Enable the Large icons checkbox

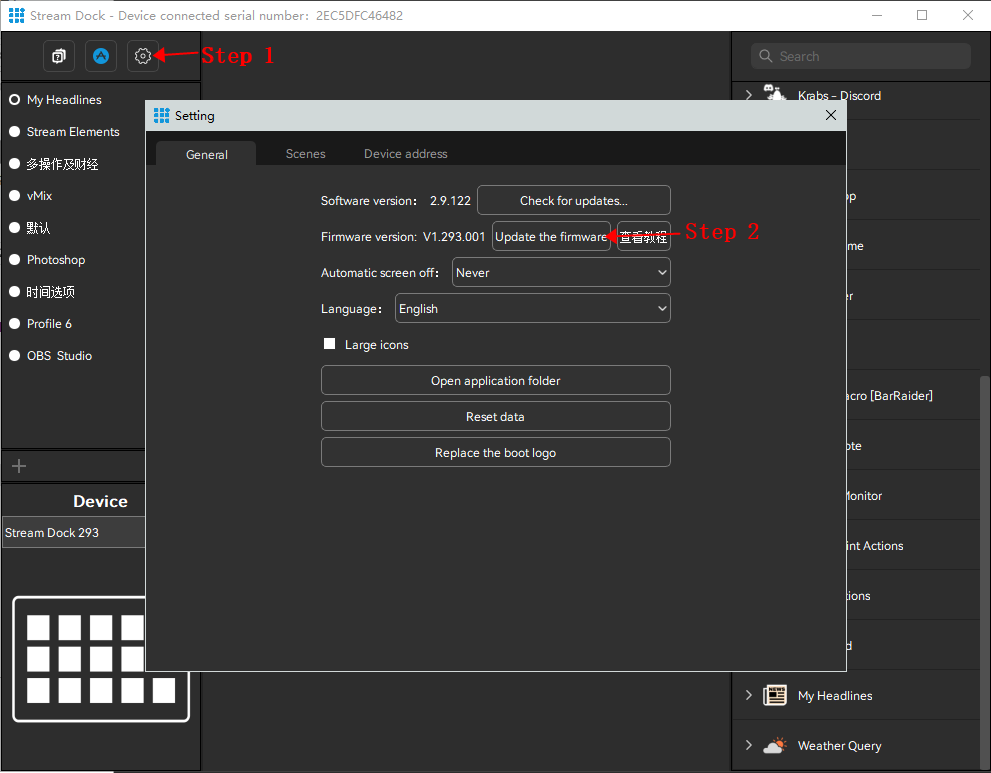[329, 344]
